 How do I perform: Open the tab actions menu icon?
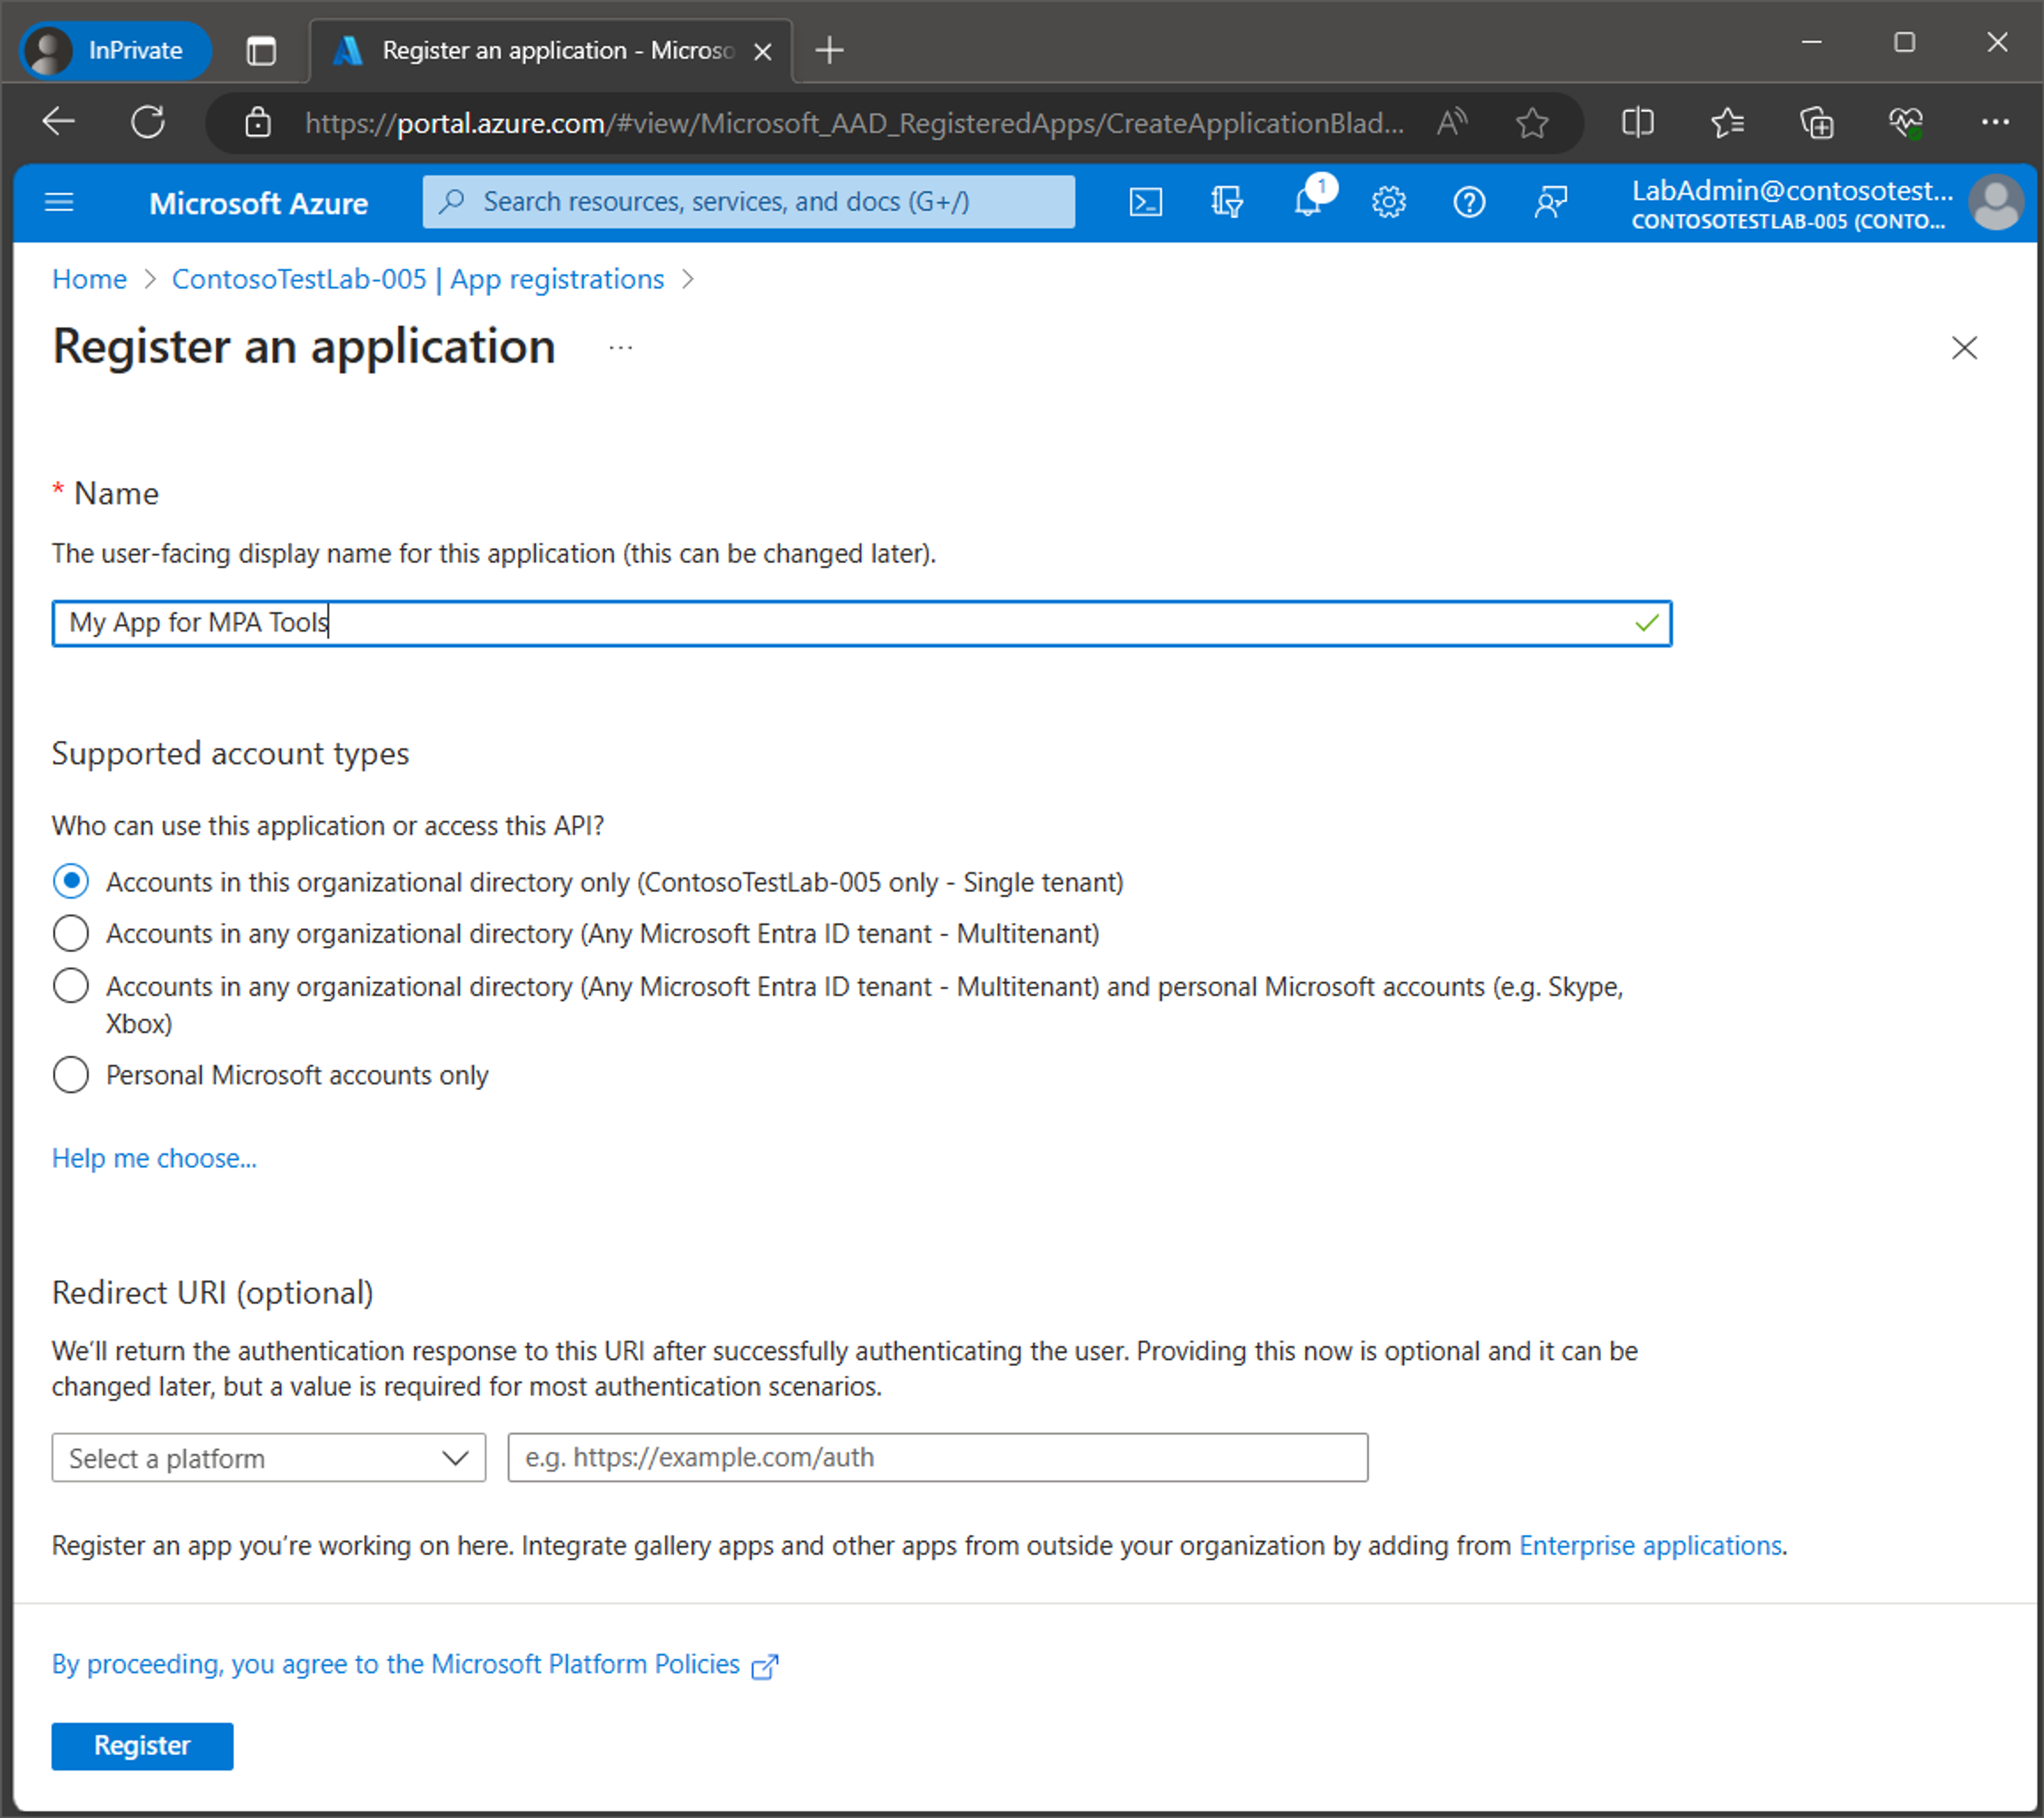261,50
